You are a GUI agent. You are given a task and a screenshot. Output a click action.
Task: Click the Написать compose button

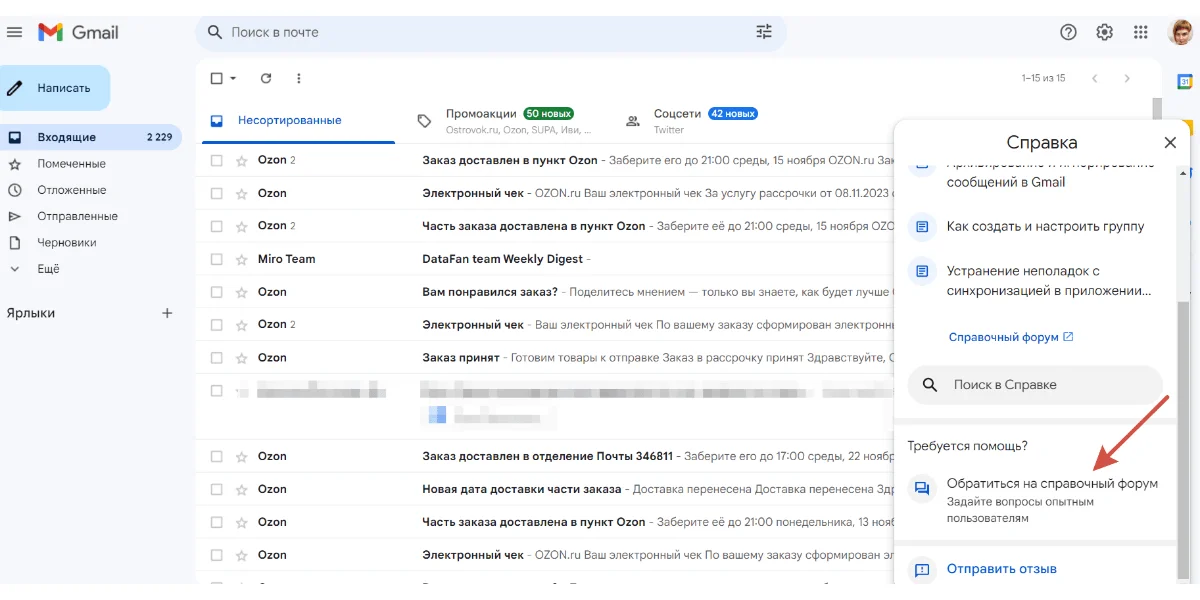pyautogui.click(x=55, y=88)
